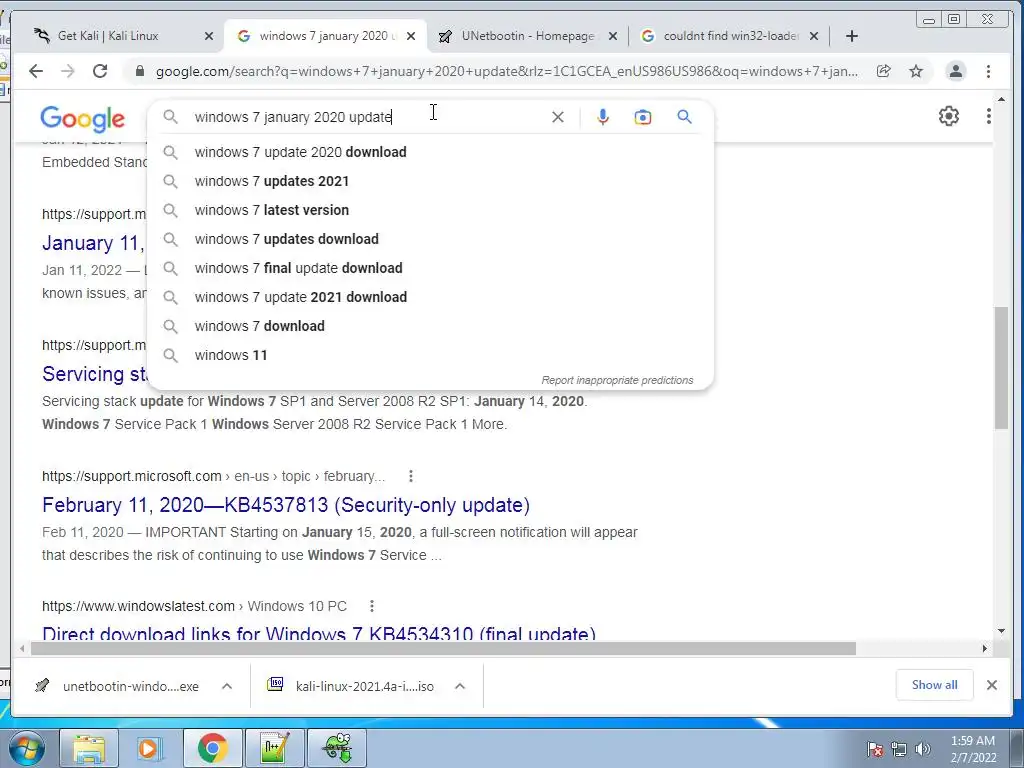Open the Chrome profile avatar
Image resolution: width=1024 pixels, height=768 pixels.
[x=955, y=71]
